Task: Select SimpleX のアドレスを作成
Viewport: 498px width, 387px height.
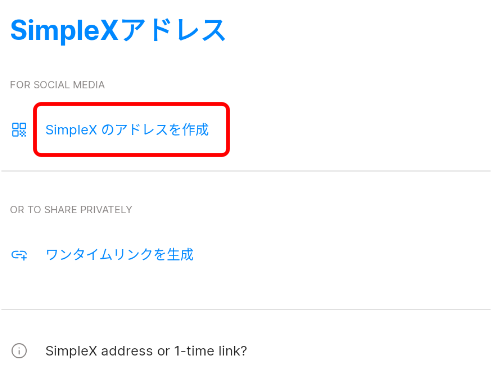Action: point(127,130)
